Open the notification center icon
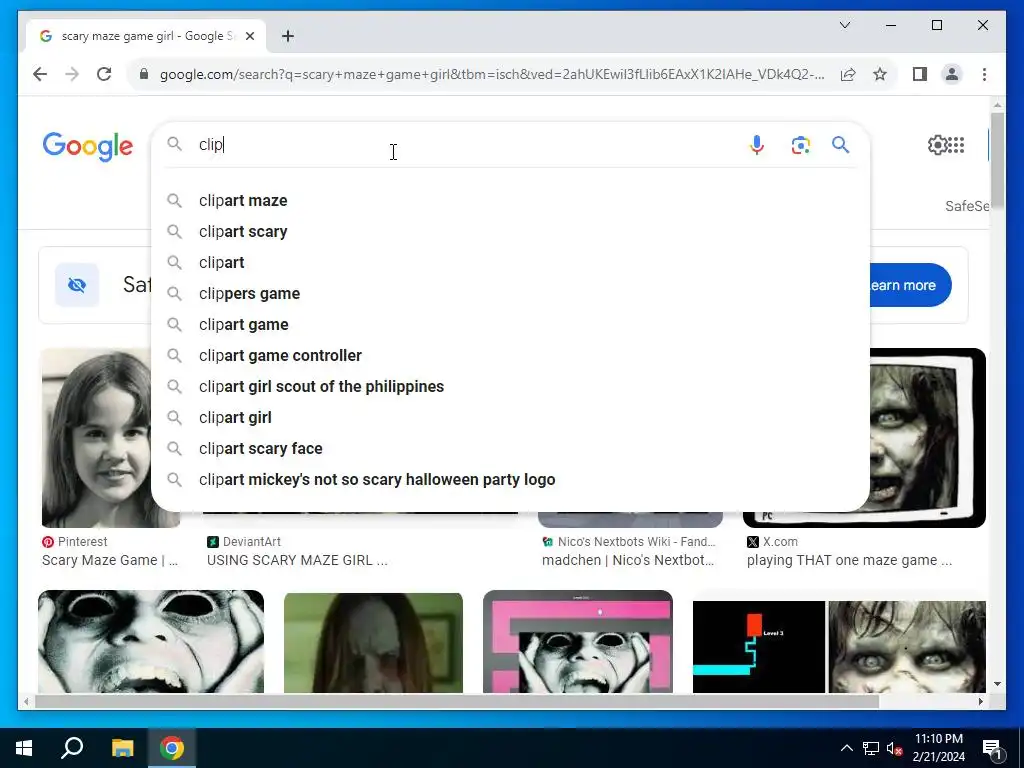Image resolution: width=1024 pixels, height=768 pixels. coord(993,748)
